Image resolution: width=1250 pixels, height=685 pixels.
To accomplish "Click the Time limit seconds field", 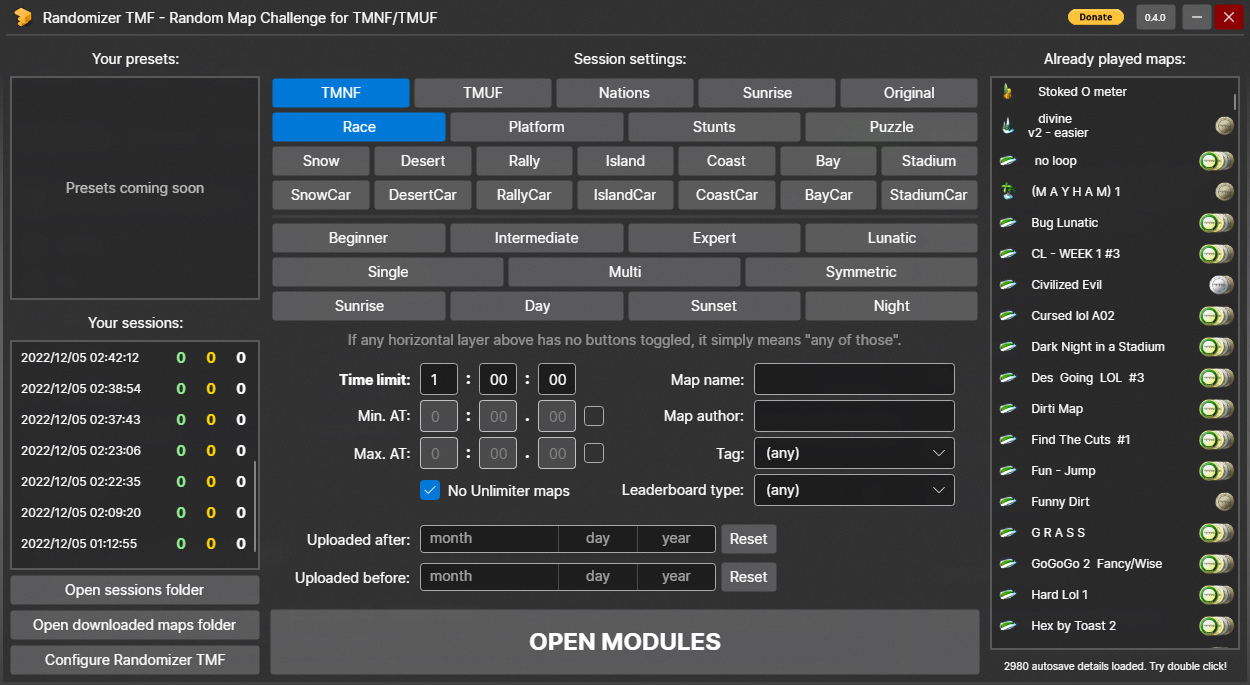I will [x=557, y=379].
